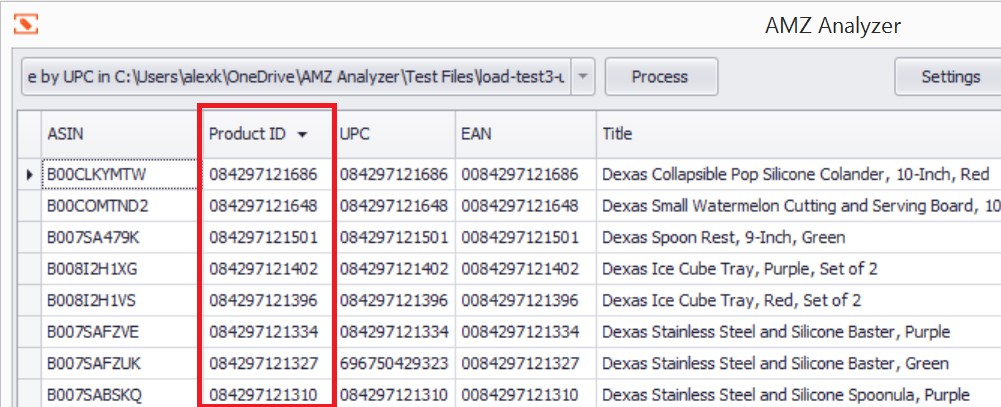Click Product ID cell 084297121334

point(268,332)
